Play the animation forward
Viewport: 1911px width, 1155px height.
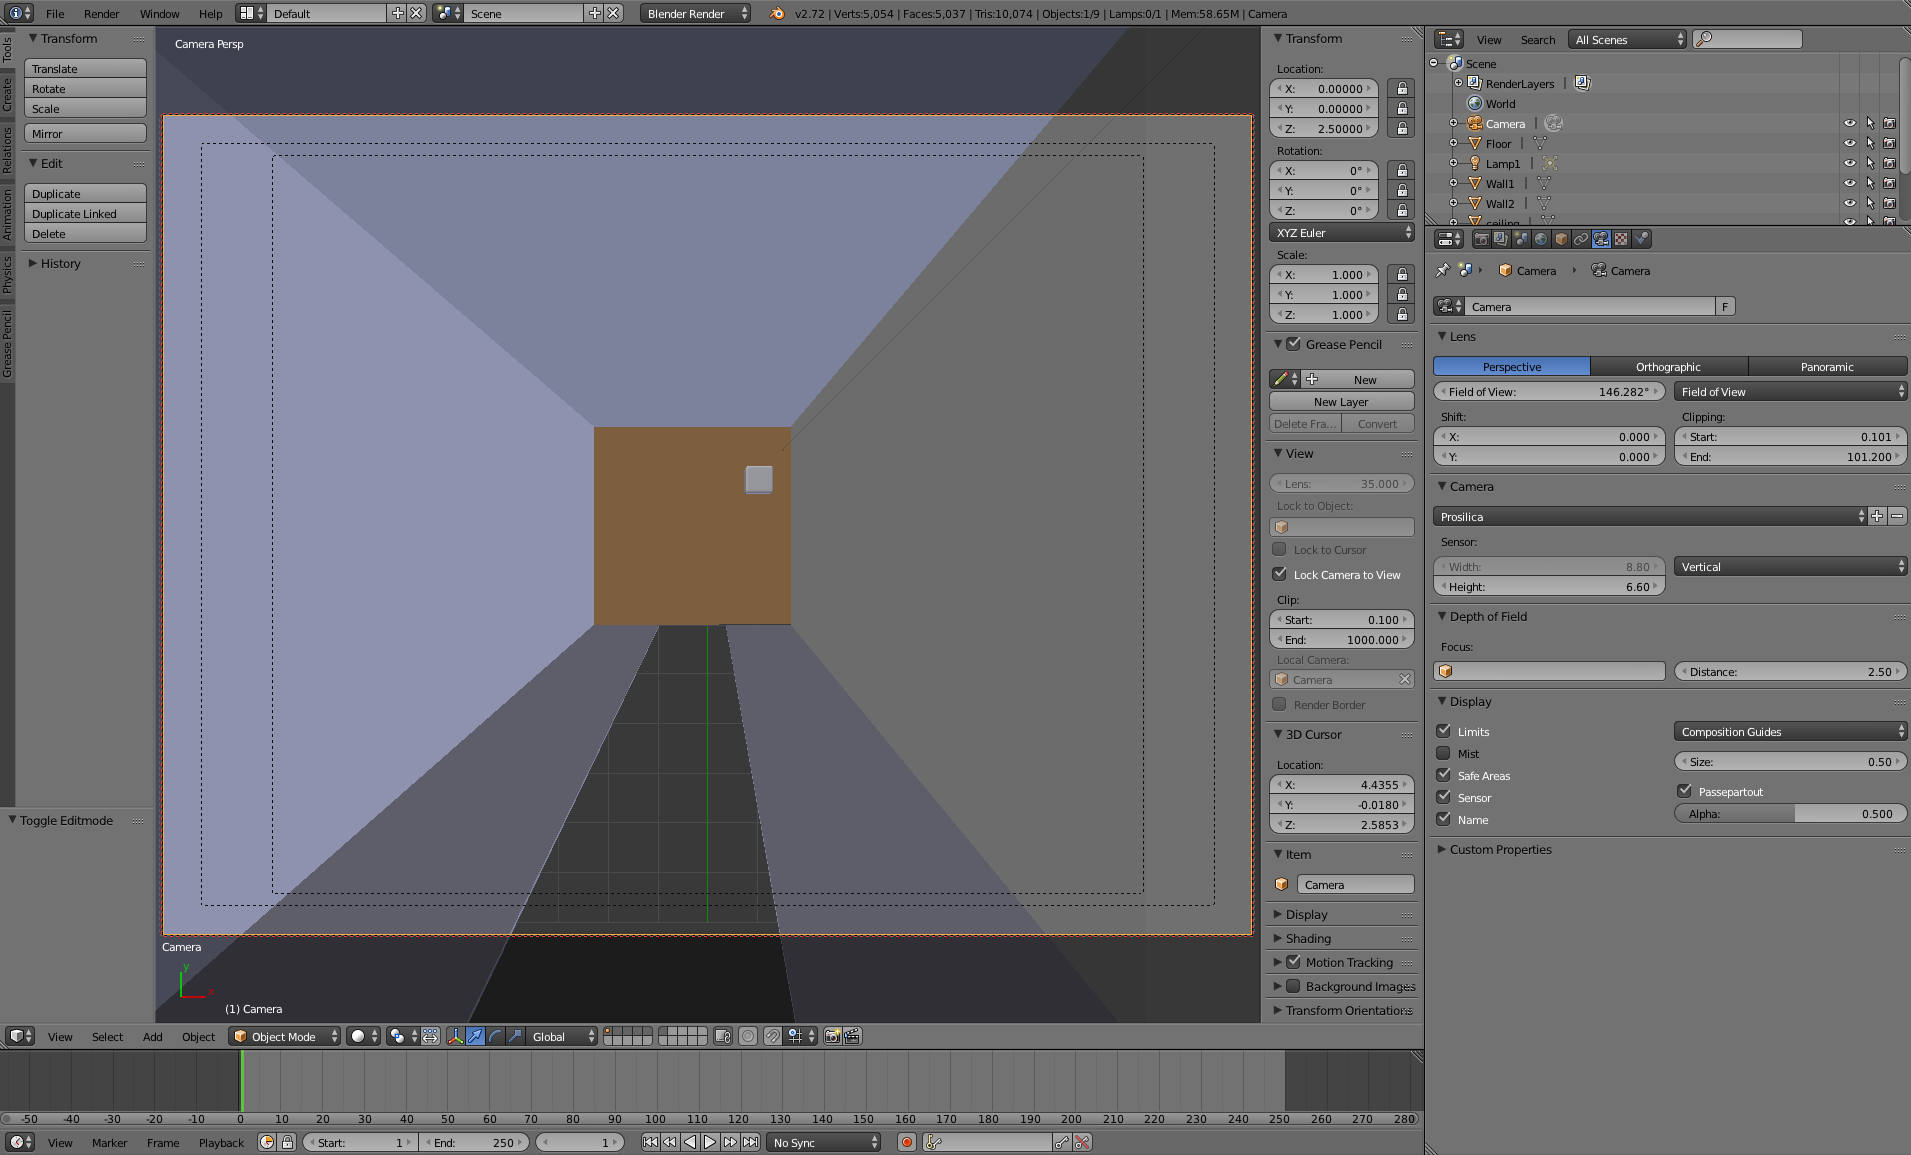tap(710, 1142)
